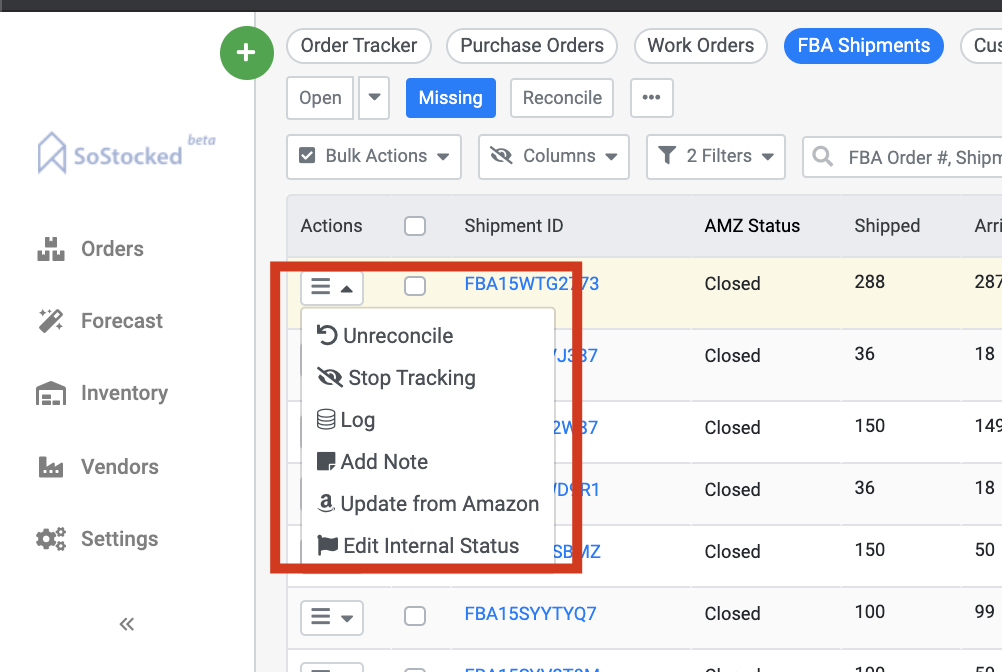Open the Forecast sidebar section
This screenshot has height=672, width=1002.
tap(100, 321)
